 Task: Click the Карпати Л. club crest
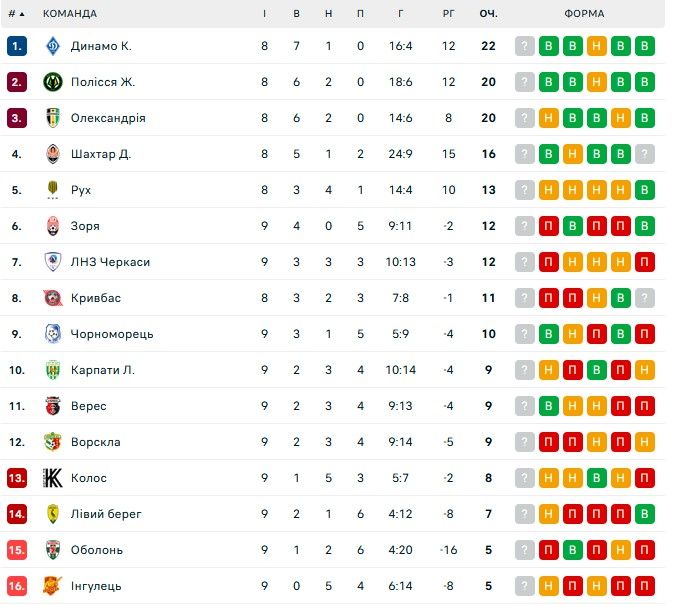[x=53, y=370]
